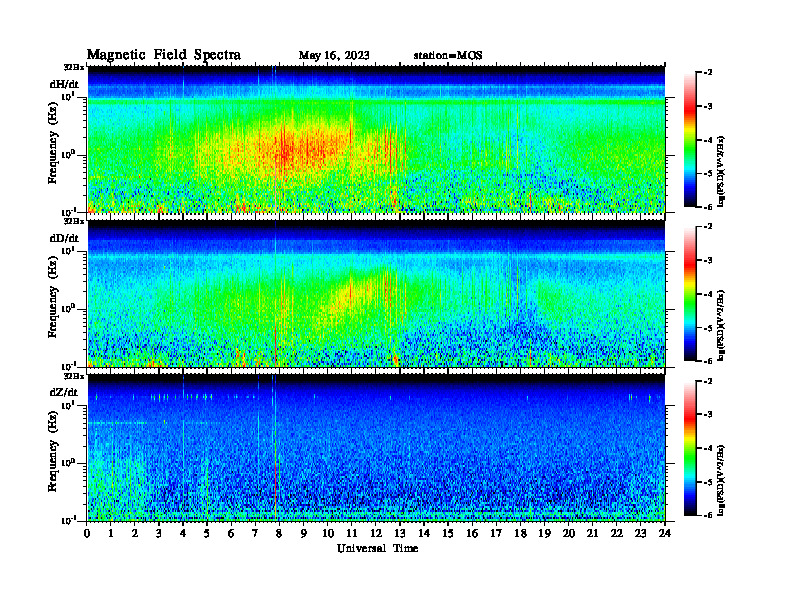The image size is (792, 612).
Task: Click the '-4' tick on dH/dt color bar
Action: [707, 140]
